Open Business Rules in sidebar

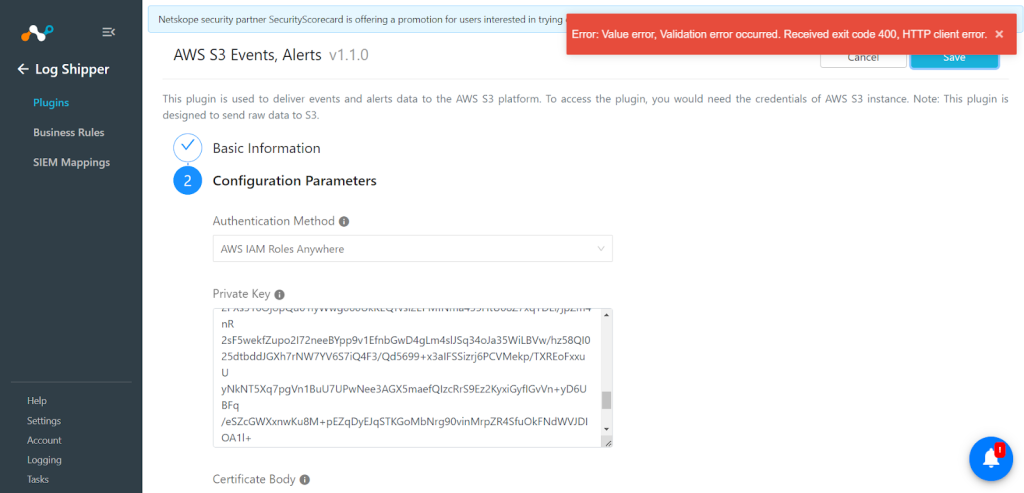[x=69, y=133]
